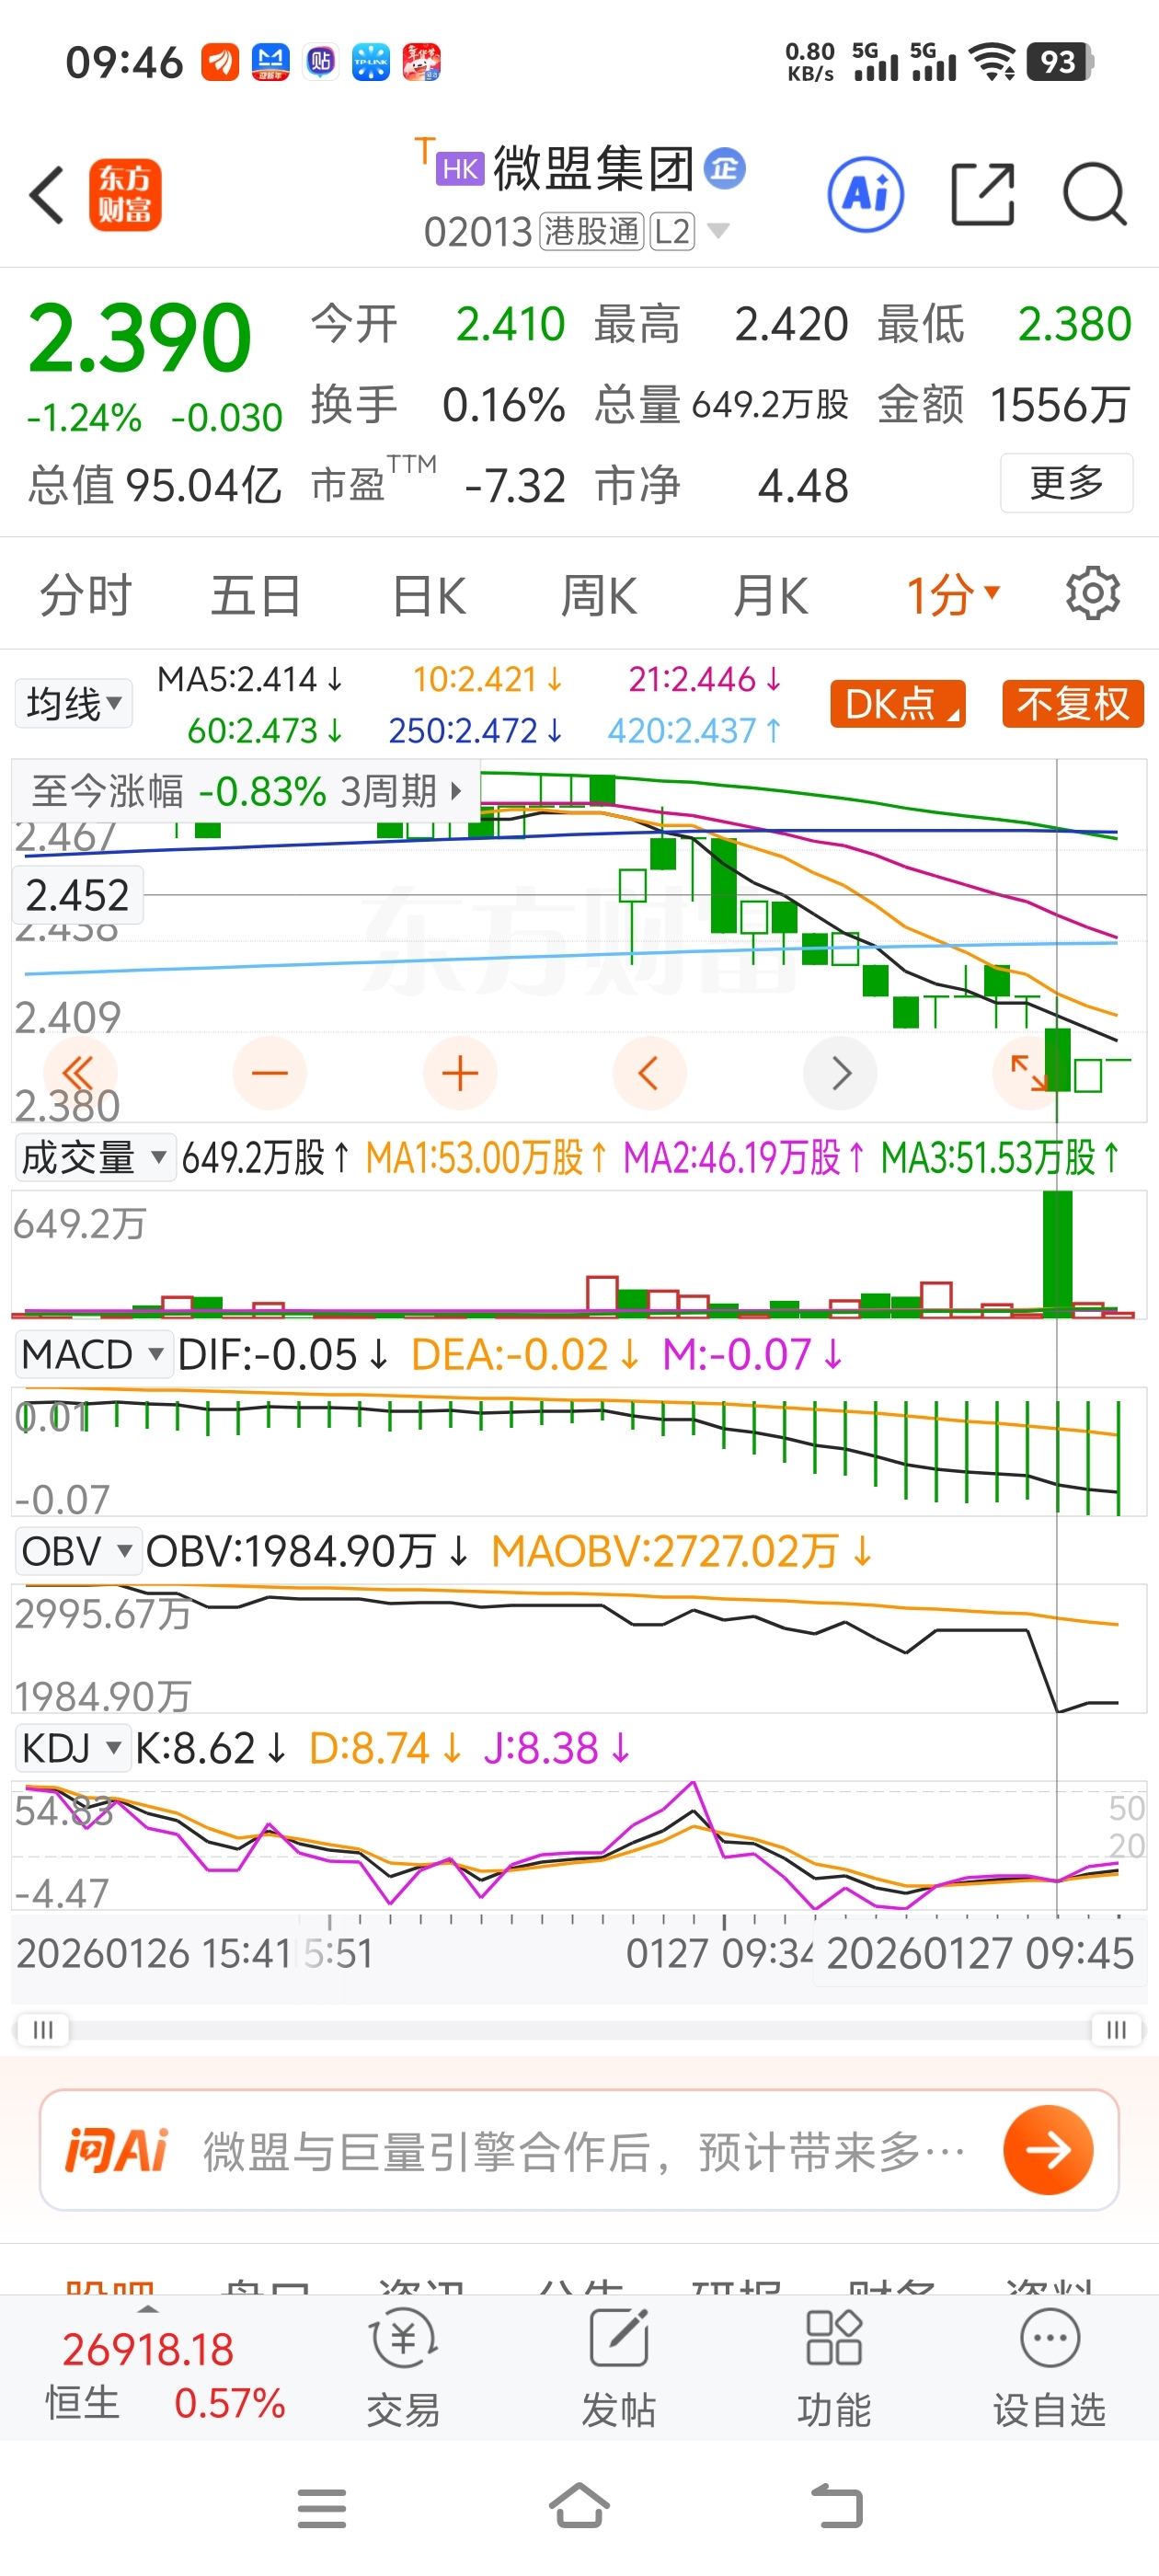Open the KDJ indicator dropdown

tap(72, 1748)
